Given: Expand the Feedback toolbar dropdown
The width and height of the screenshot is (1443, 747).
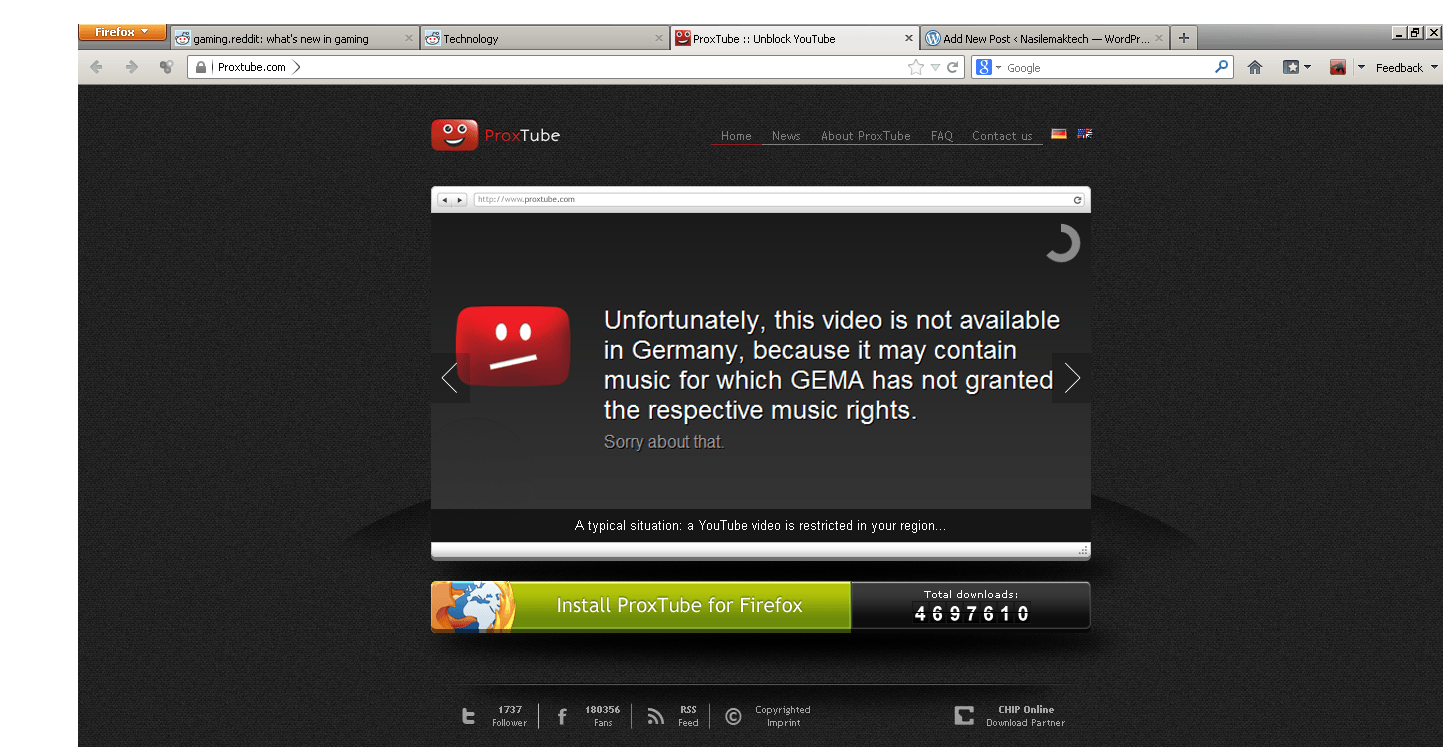Looking at the screenshot, I should pyautogui.click(x=1434, y=67).
